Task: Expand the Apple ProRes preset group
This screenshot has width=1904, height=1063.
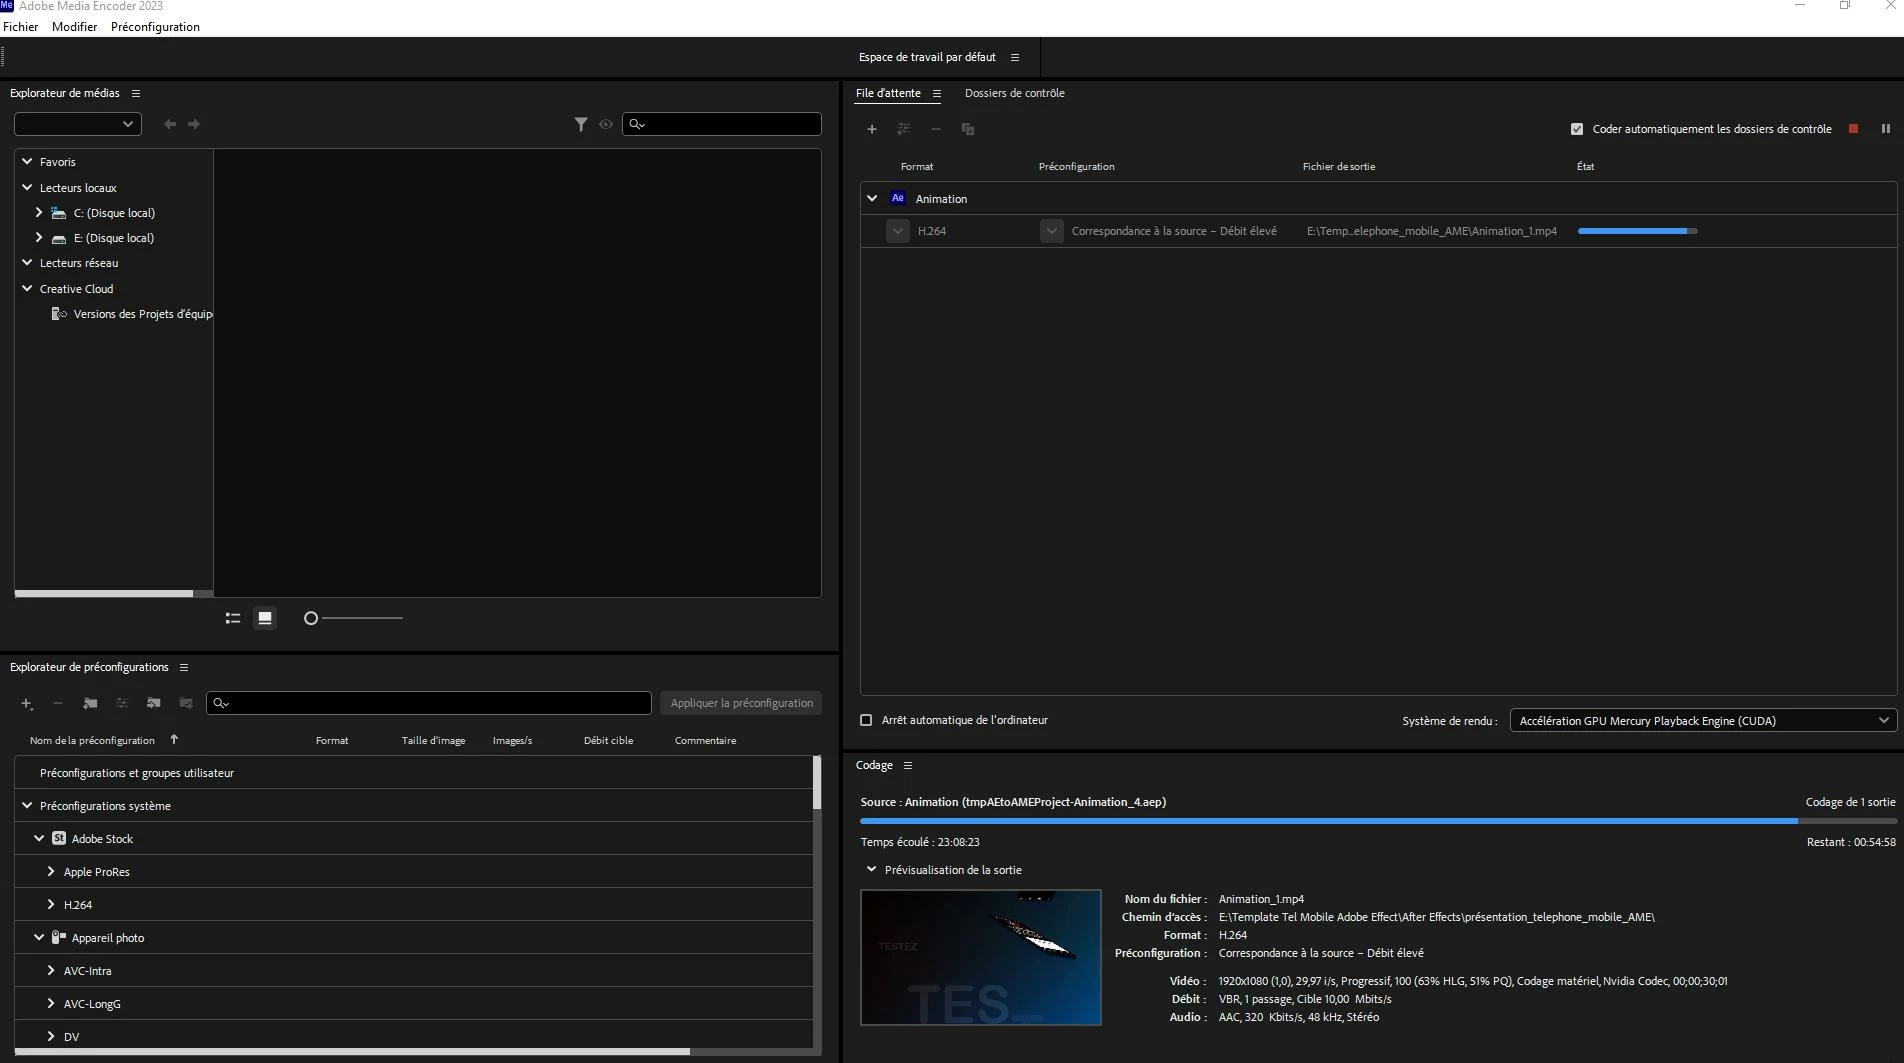Action: 51,871
